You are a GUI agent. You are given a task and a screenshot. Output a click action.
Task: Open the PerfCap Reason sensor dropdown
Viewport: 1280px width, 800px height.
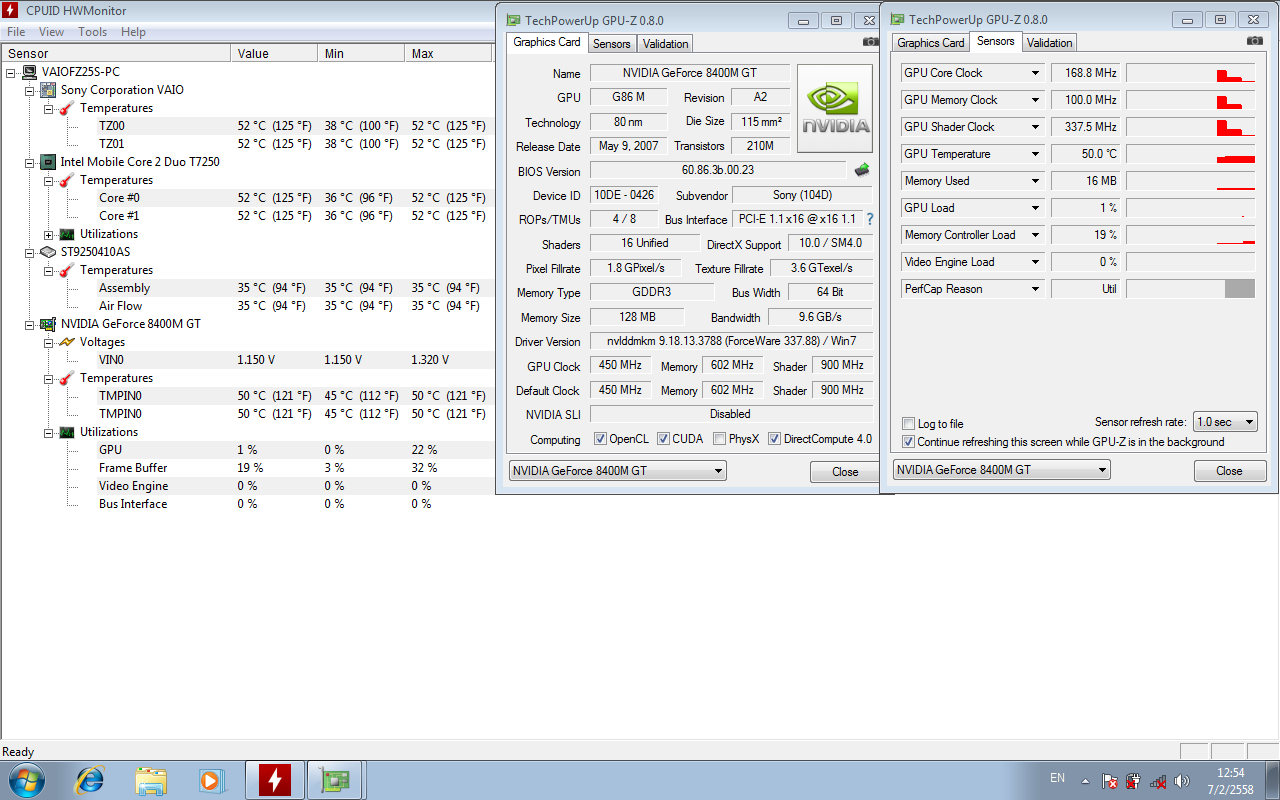[x=1036, y=289]
